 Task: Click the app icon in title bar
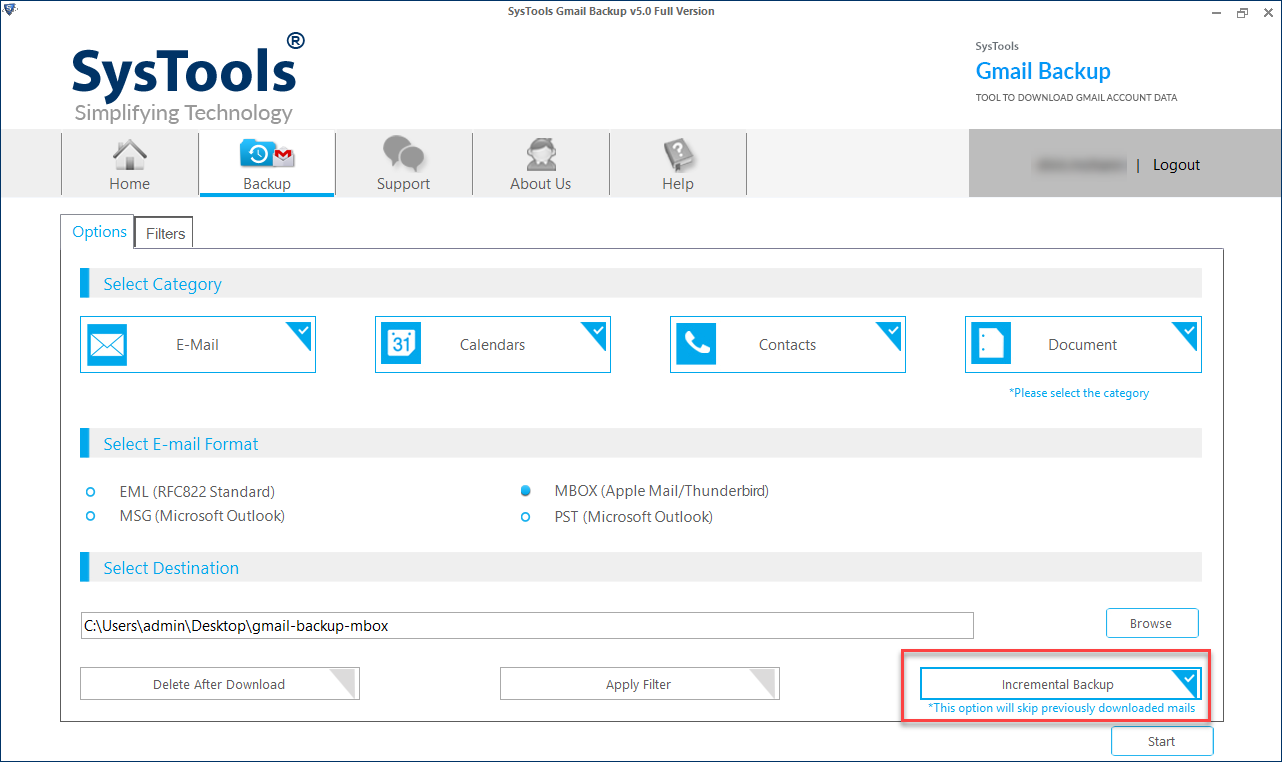[x=10, y=11]
